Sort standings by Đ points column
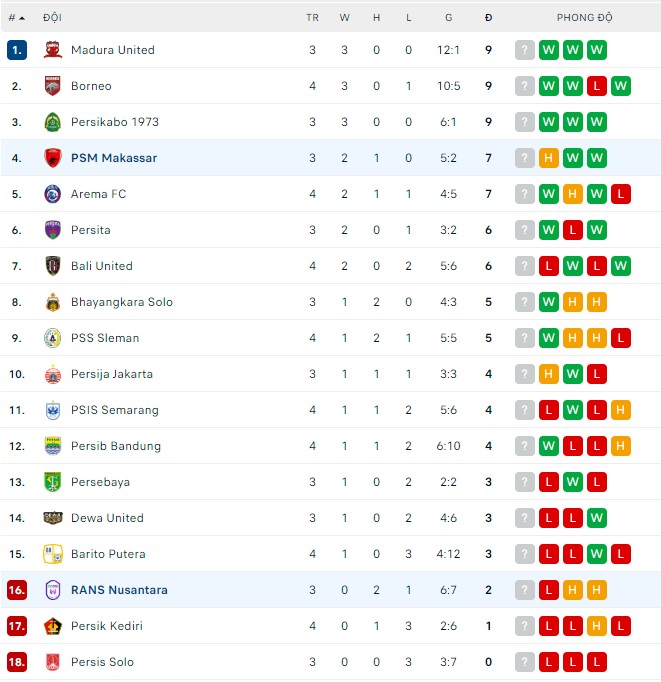Image resolution: width=661 pixels, height=682 pixels. 488,18
